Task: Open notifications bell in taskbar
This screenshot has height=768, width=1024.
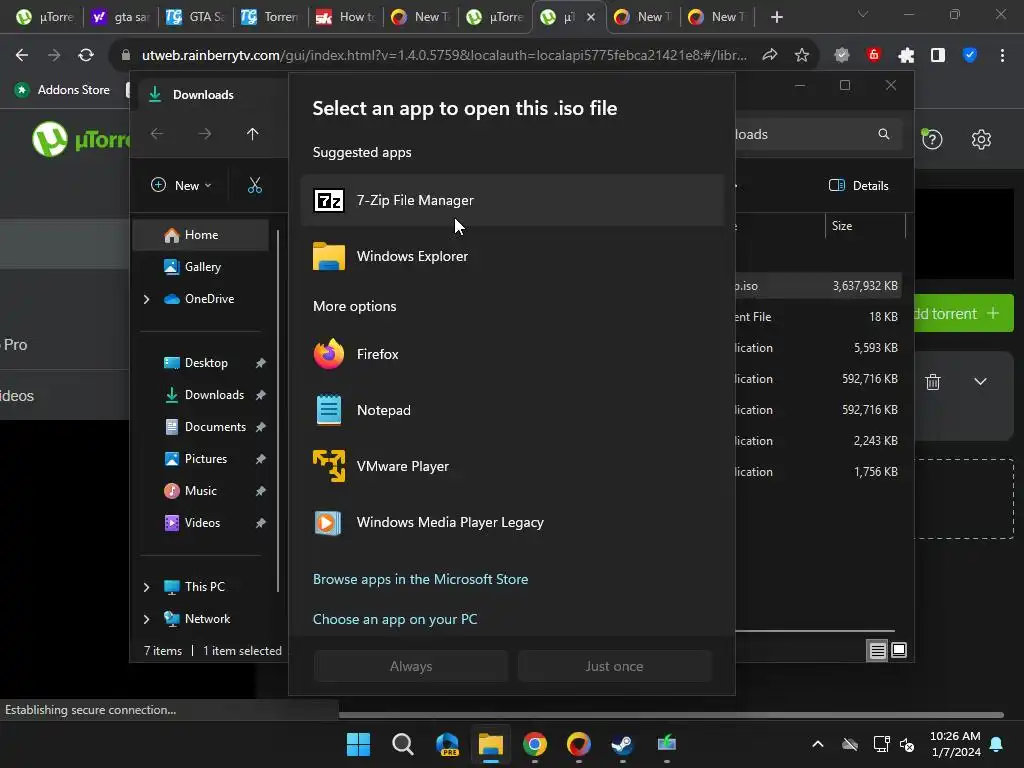Action: point(997,744)
